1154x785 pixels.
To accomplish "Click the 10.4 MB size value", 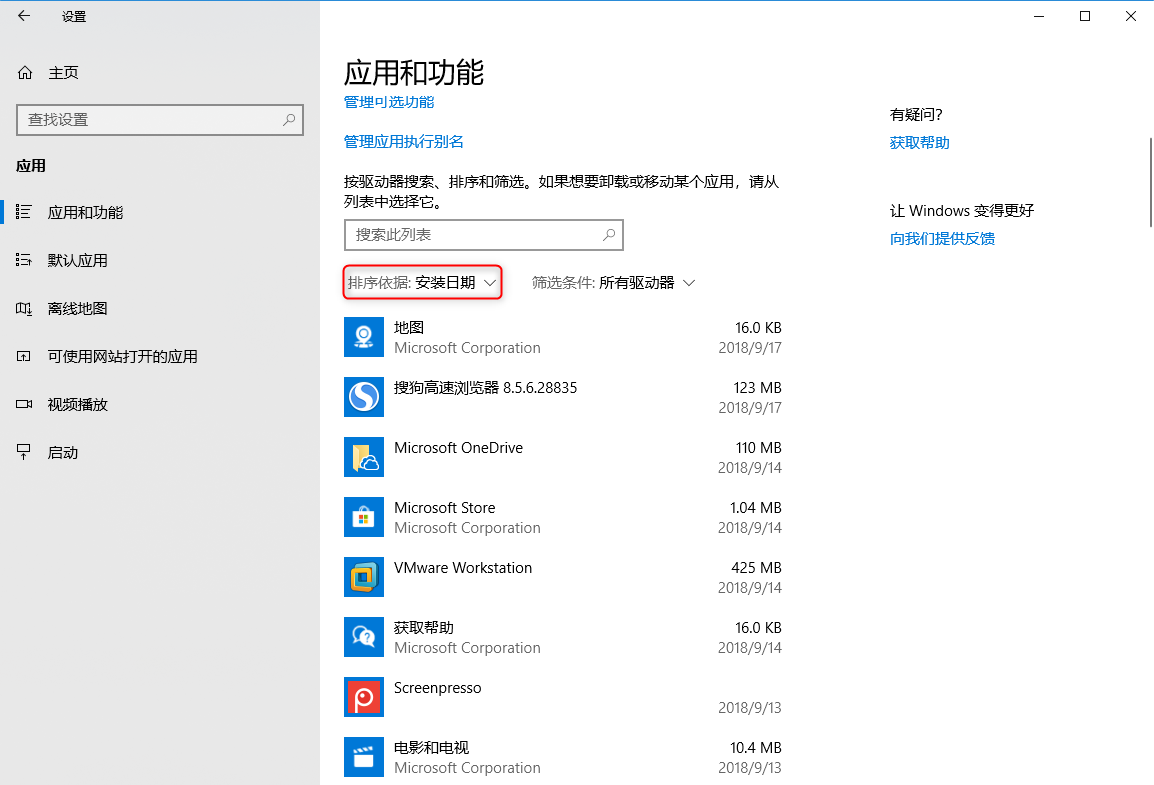I will tap(755, 747).
